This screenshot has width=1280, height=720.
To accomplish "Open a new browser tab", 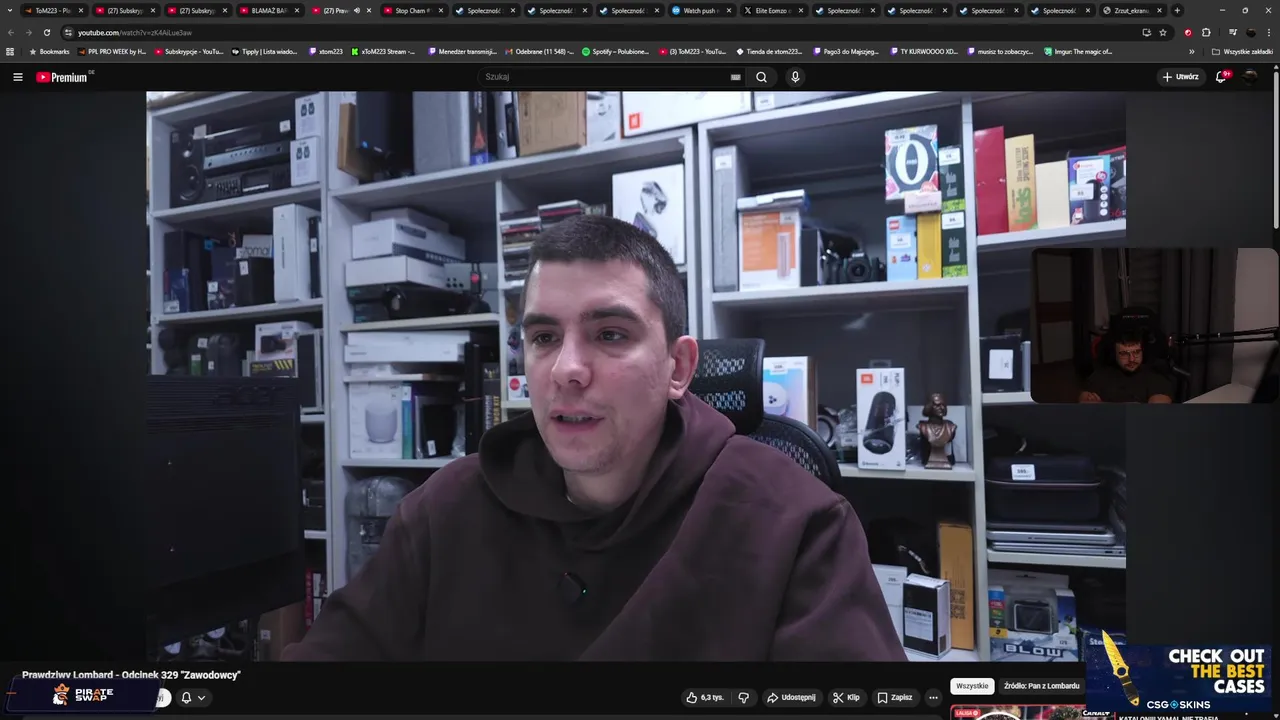I will tap(1177, 10).
